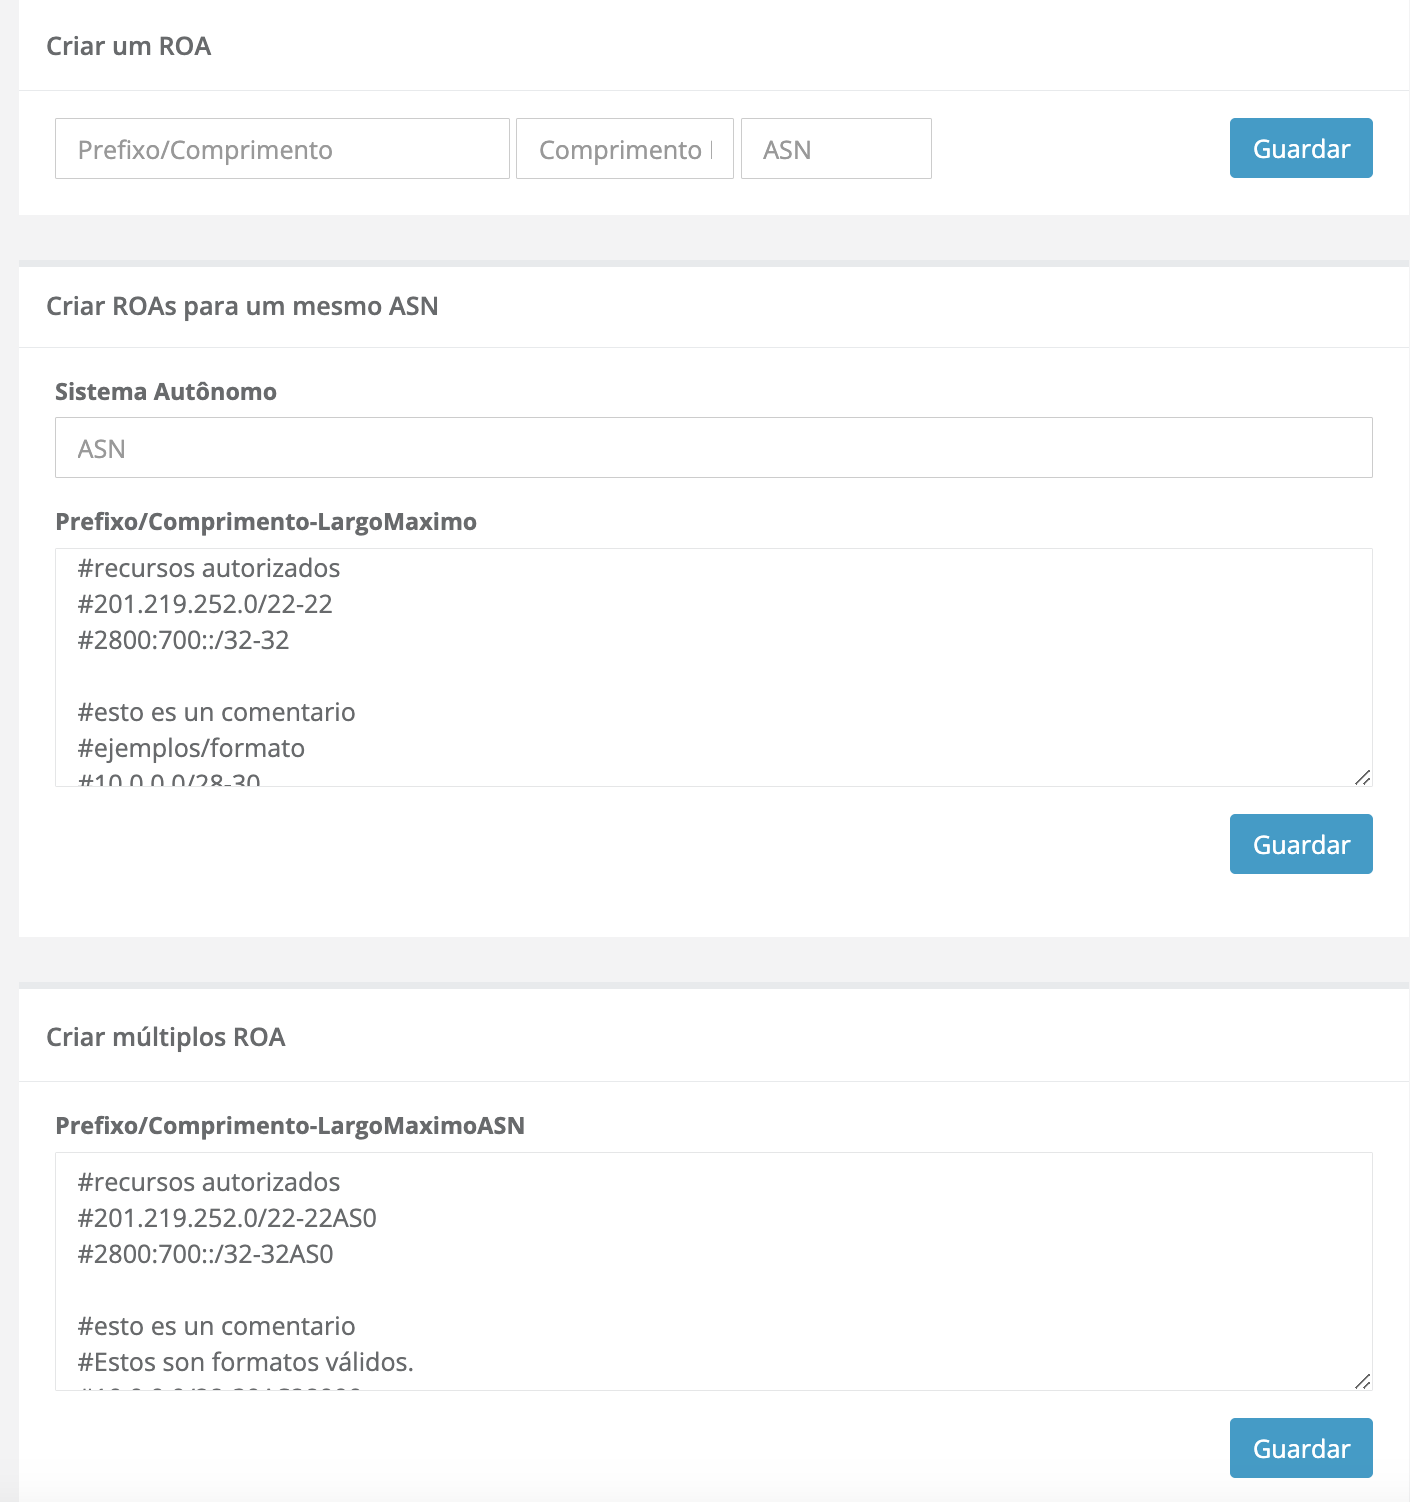Focus the Comprimento field beside the prefix input
Screen dimensions: 1410x1502
(624, 149)
